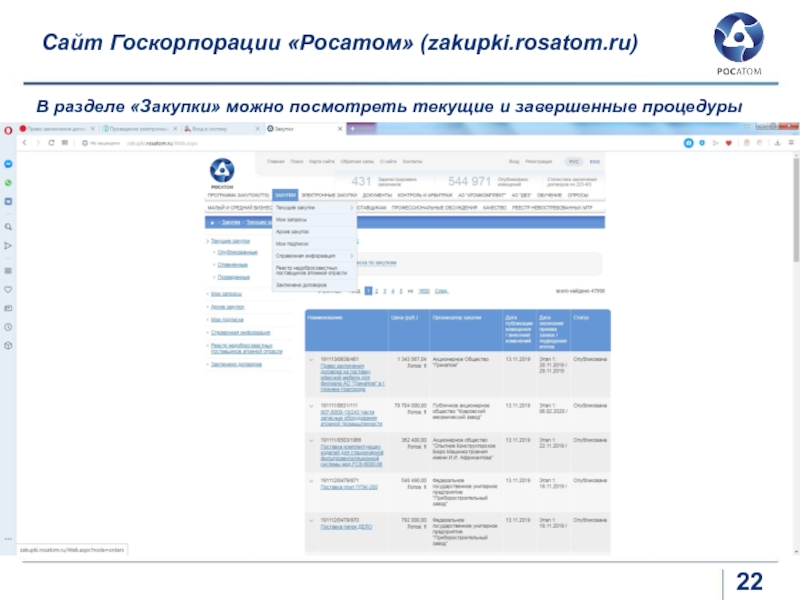Expand the row chevron for 362 400,00 purchase
The width and height of the screenshot is (800, 600).
pyautogui.click(x=311, y=440)
